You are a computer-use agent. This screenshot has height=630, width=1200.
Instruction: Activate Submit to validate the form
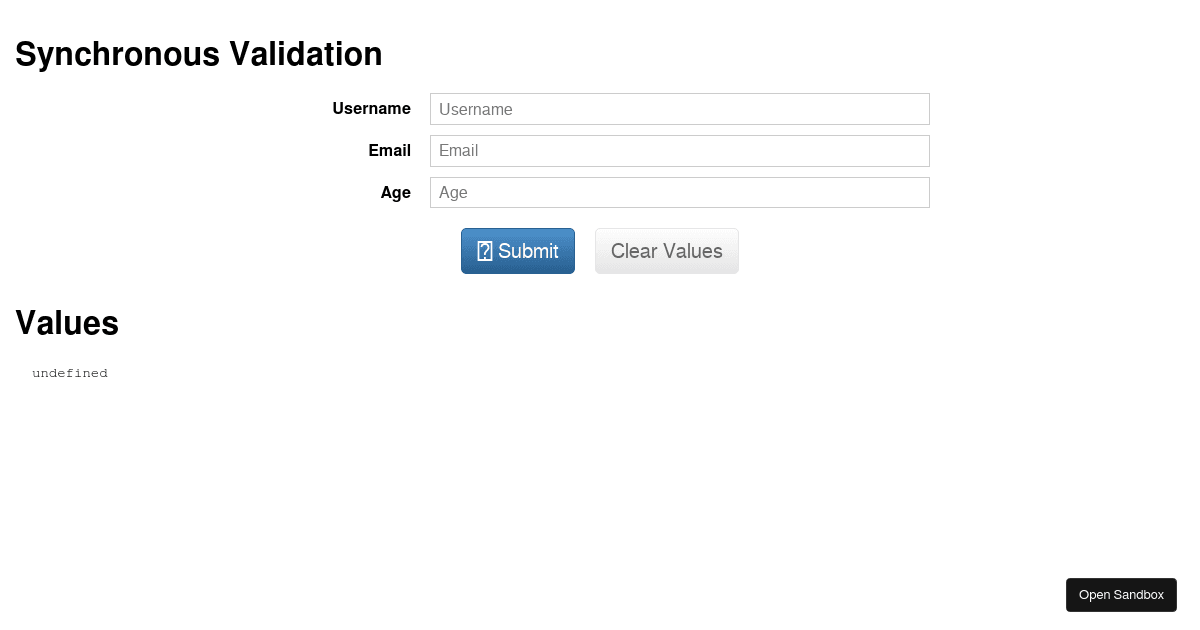(517, 250)
